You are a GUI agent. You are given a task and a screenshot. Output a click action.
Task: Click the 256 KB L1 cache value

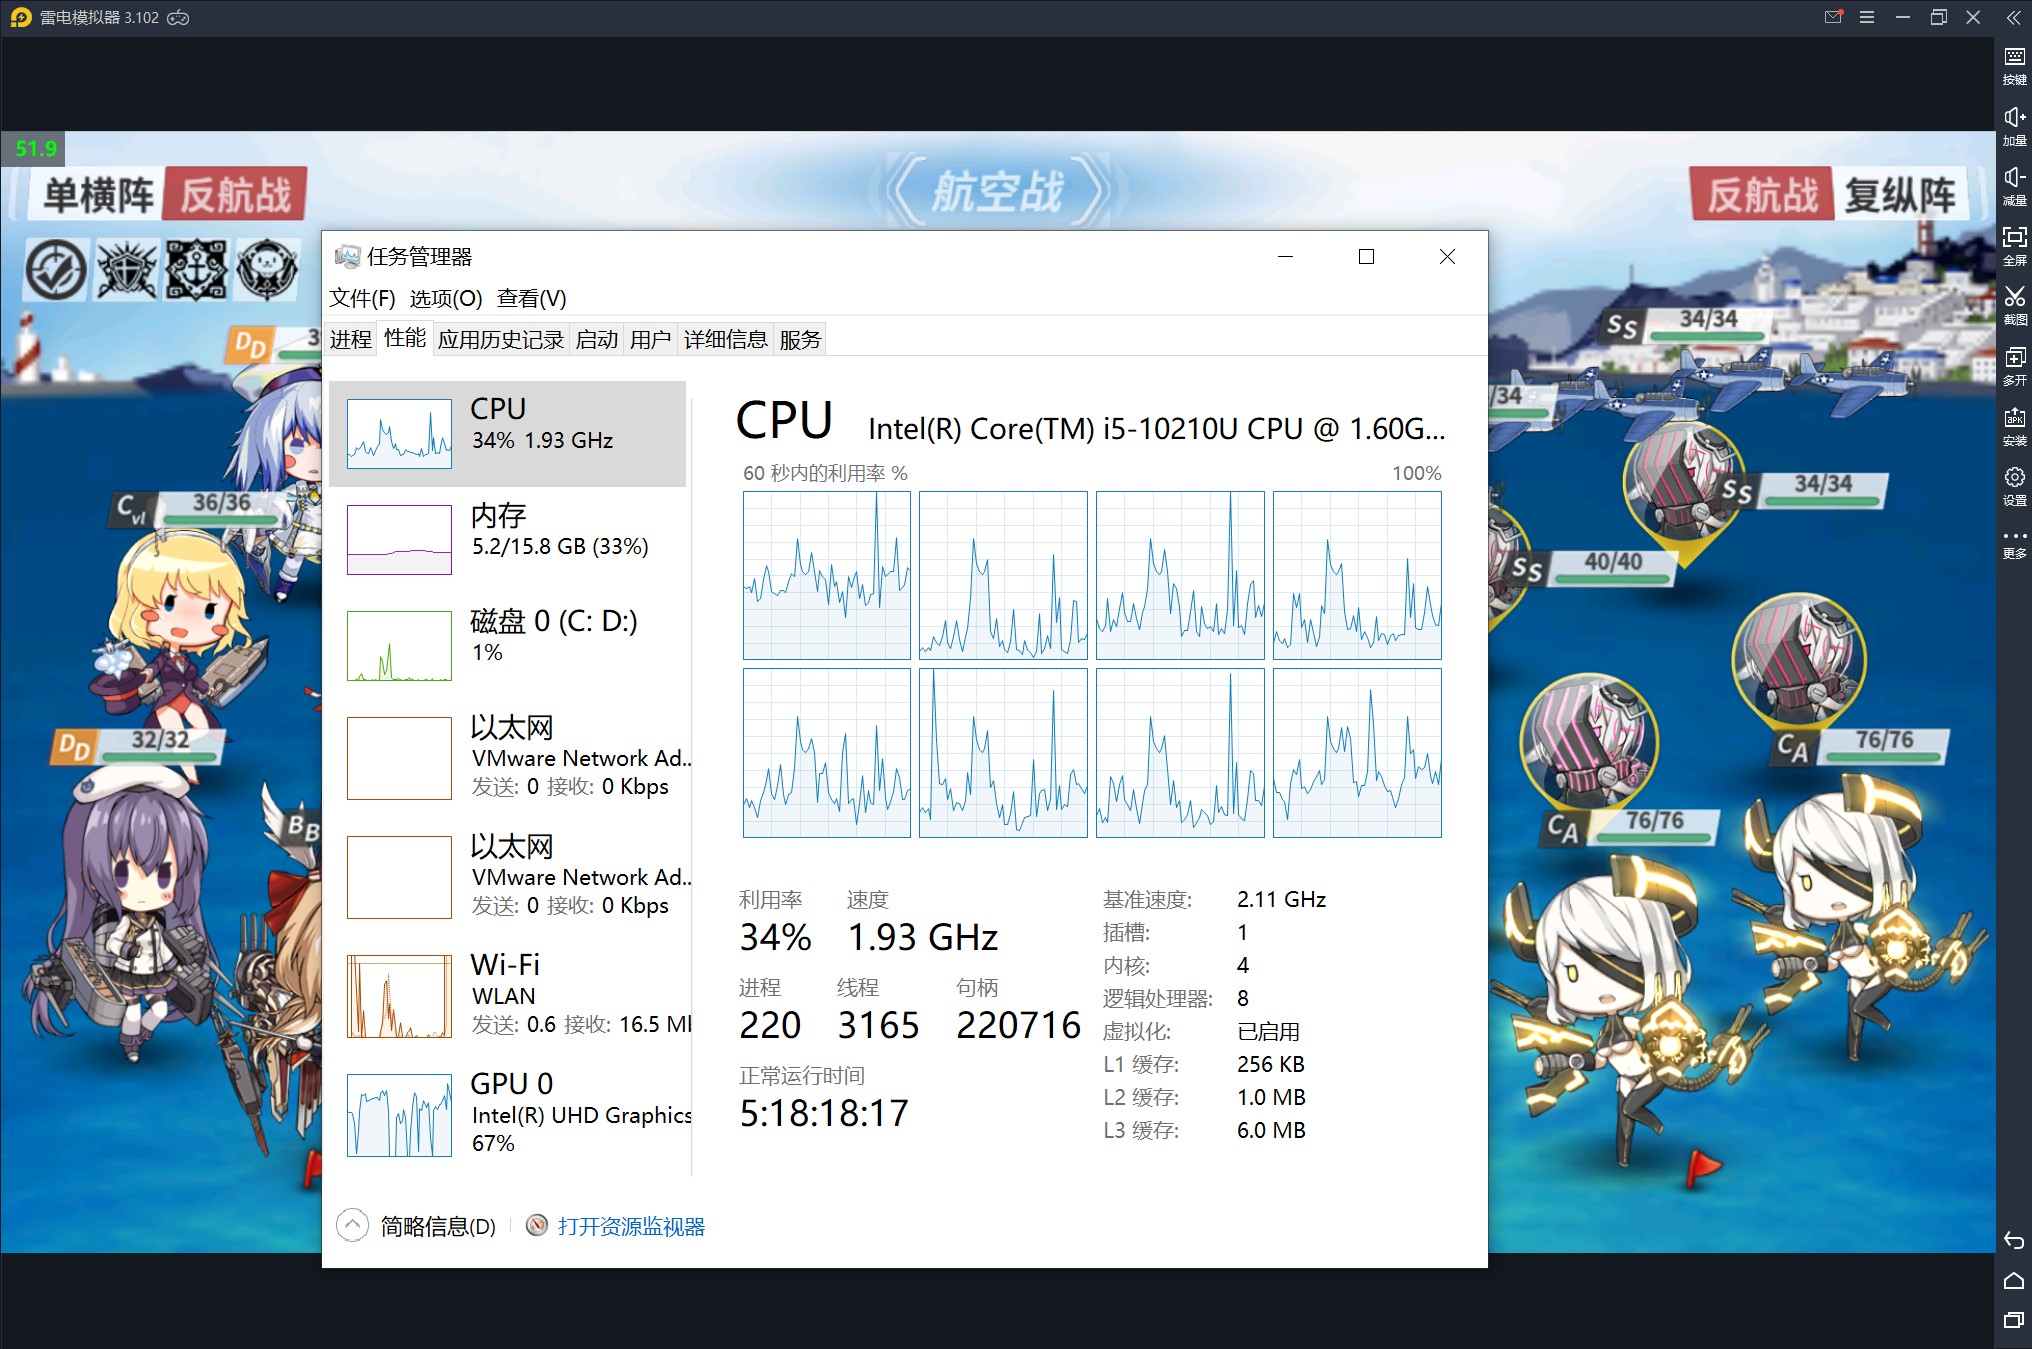[x=1271, y=1064]
